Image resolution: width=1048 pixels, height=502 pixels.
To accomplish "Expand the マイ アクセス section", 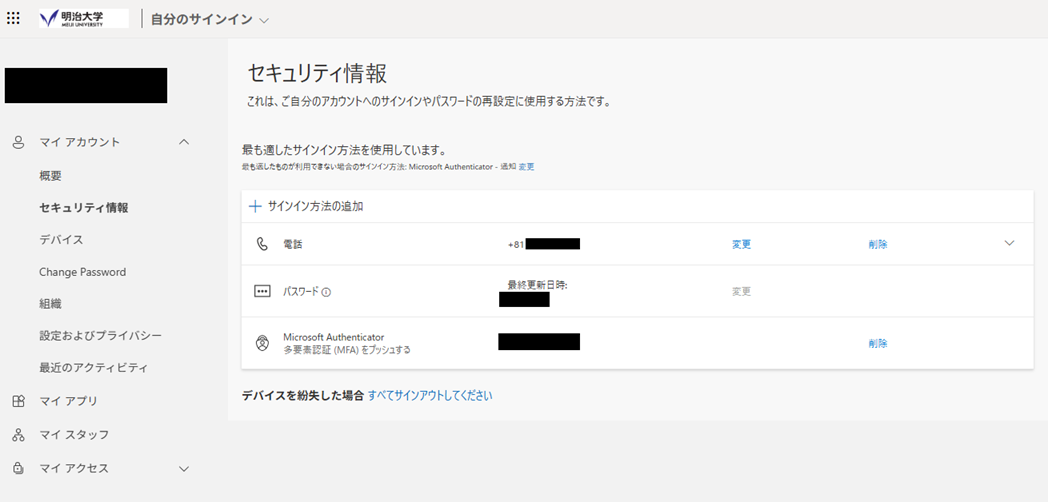I will tap(183, 468).
